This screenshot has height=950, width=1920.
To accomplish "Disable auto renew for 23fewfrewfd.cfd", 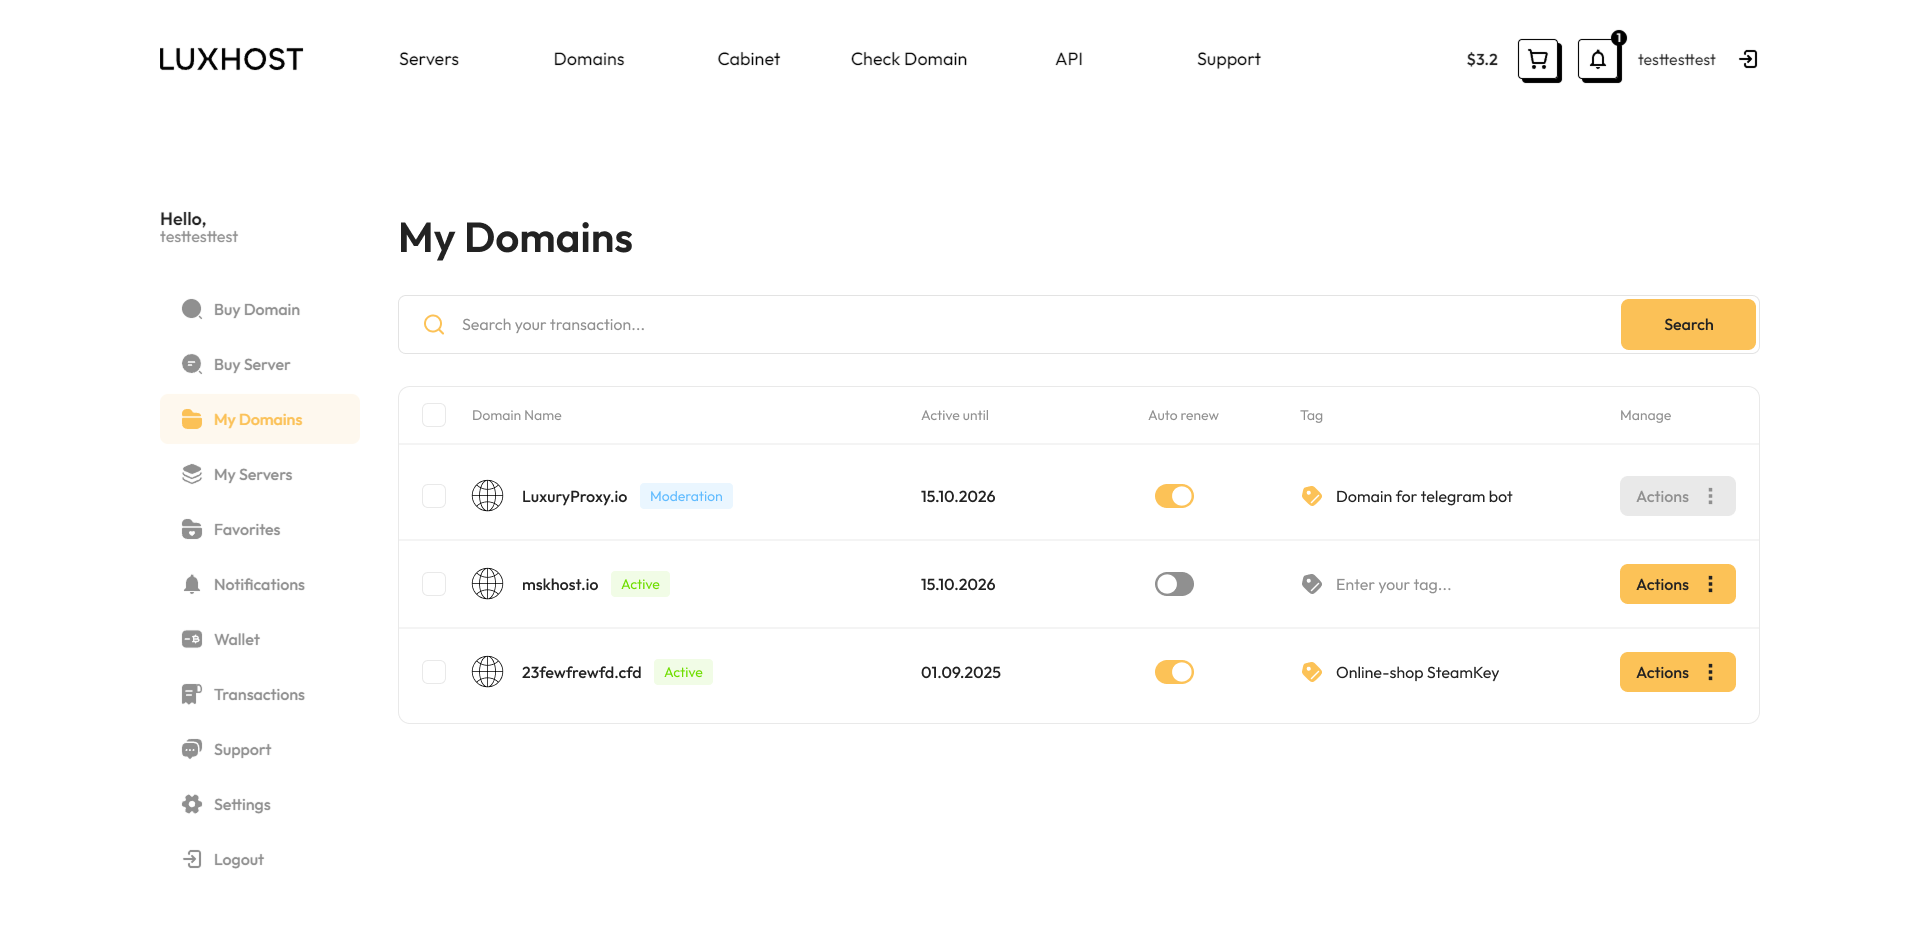I will tap(1174, 672).
